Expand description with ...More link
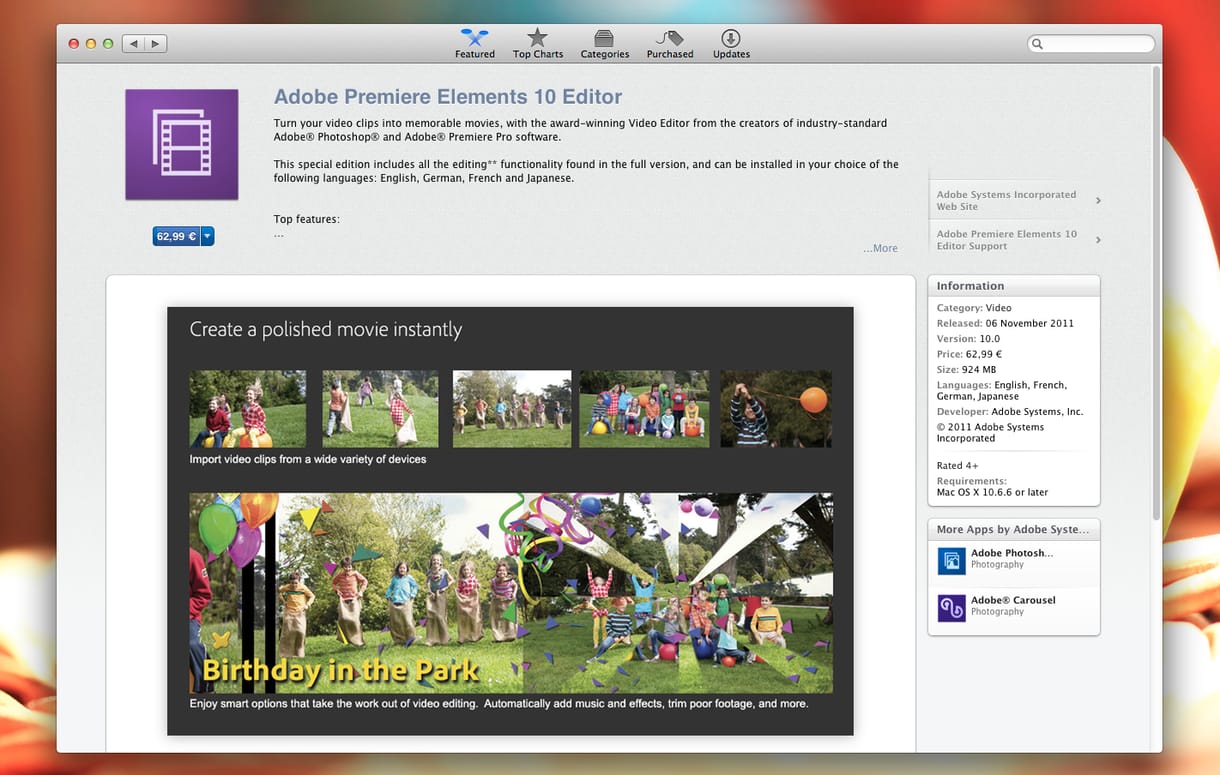The width and height of the screenshot is (1220, 775). tap(881, 248)
